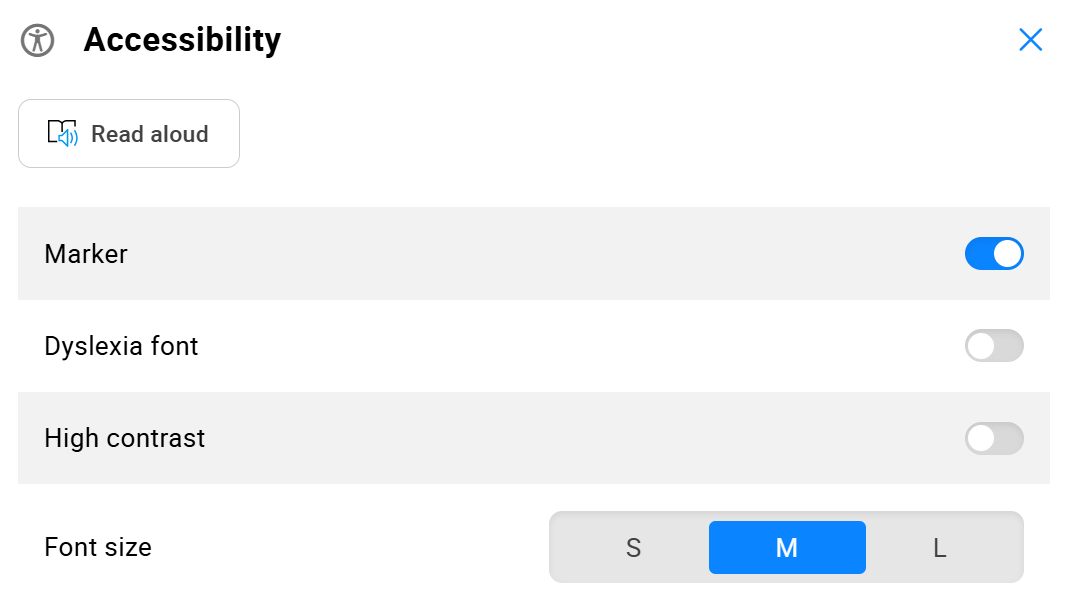Select medium font size M
The height and width of the screenshot is (602, 1075).
pos(787,547)
